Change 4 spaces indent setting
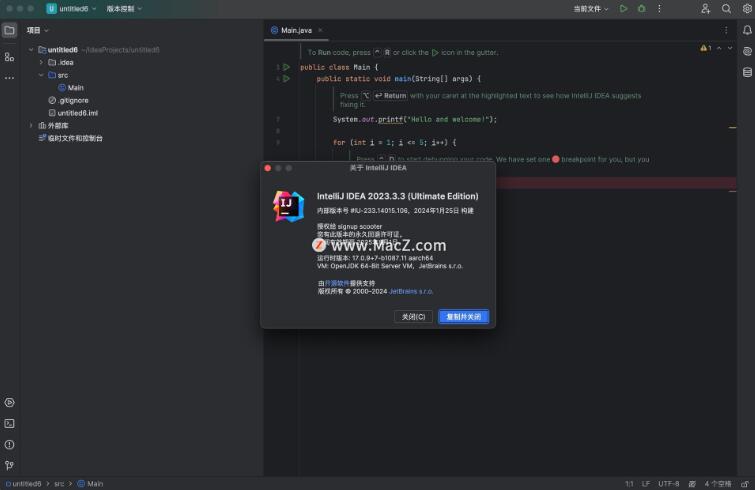Image resolution: width=755 pixels, height=490 pixels. 718,484
